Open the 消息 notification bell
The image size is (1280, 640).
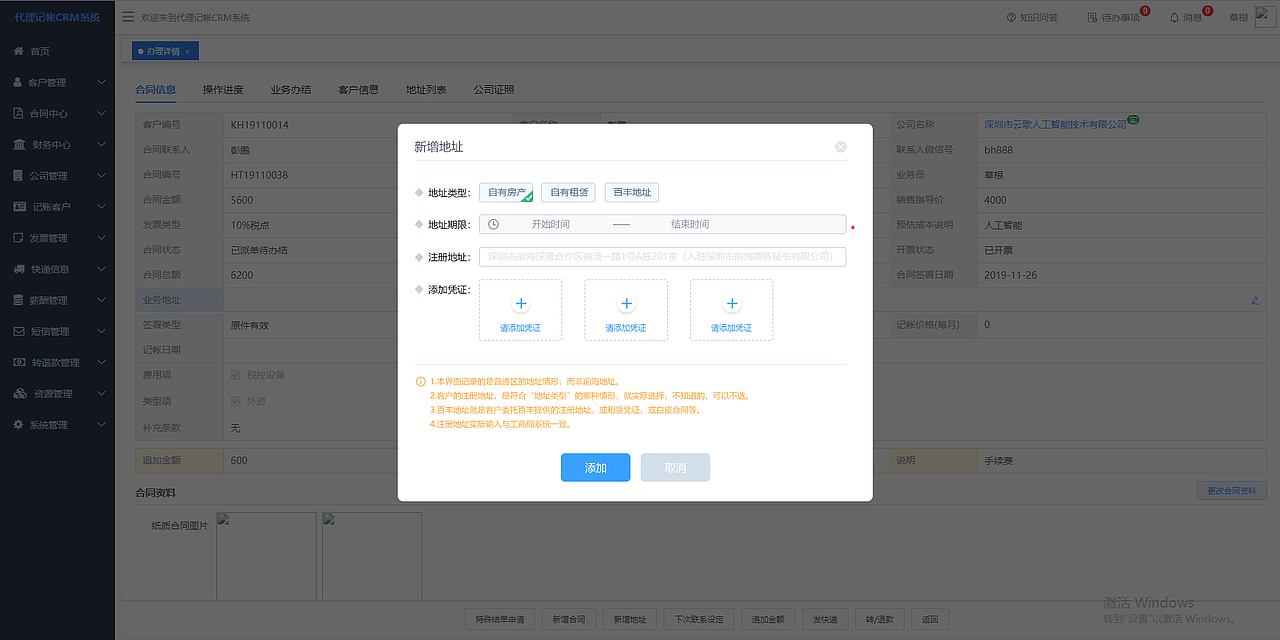[1190, 17]
